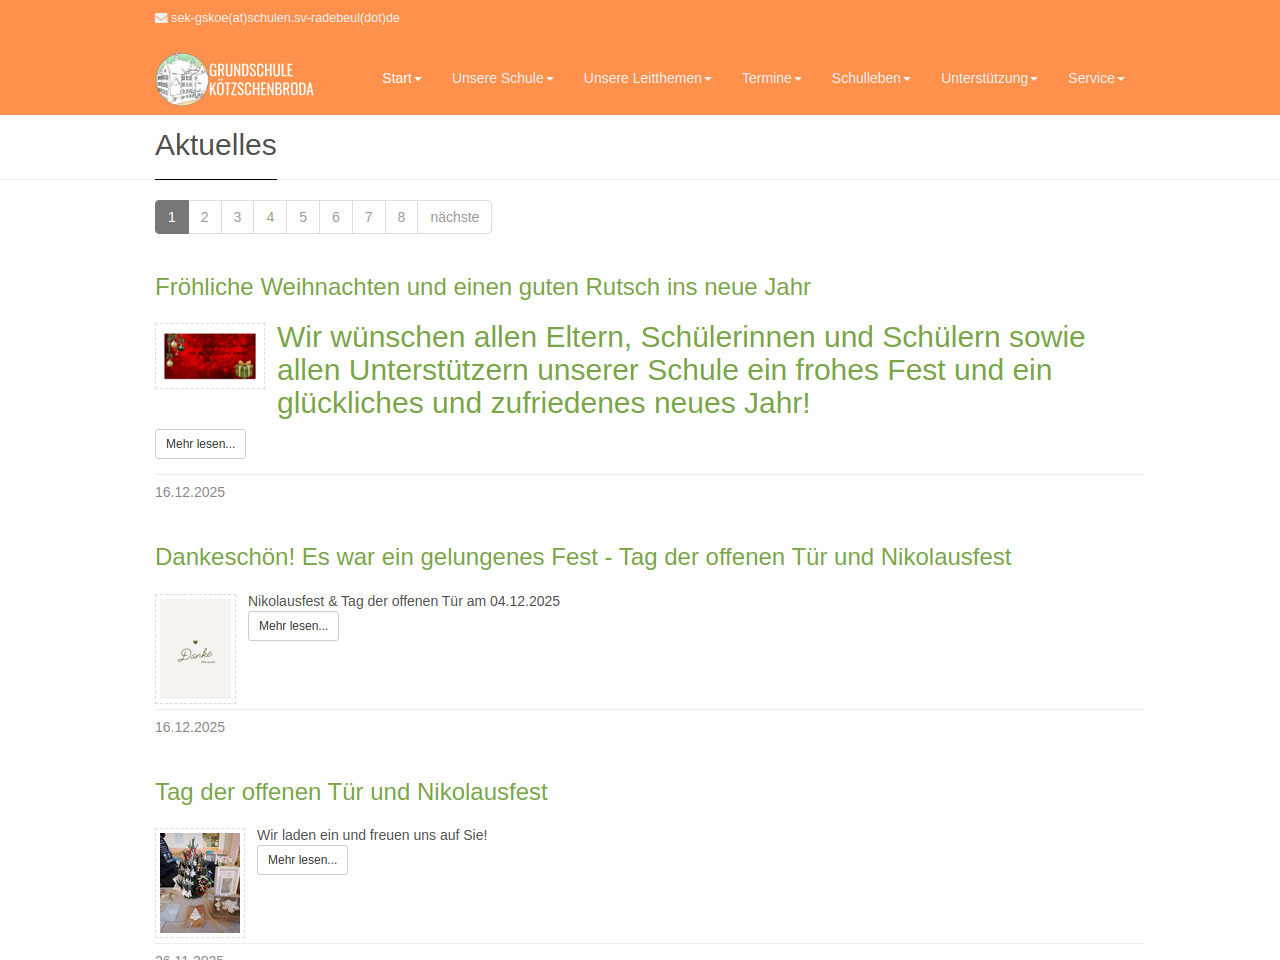Go to page 2 of news
This screenshot has height=960, width=1280.
tap(205, 217)
